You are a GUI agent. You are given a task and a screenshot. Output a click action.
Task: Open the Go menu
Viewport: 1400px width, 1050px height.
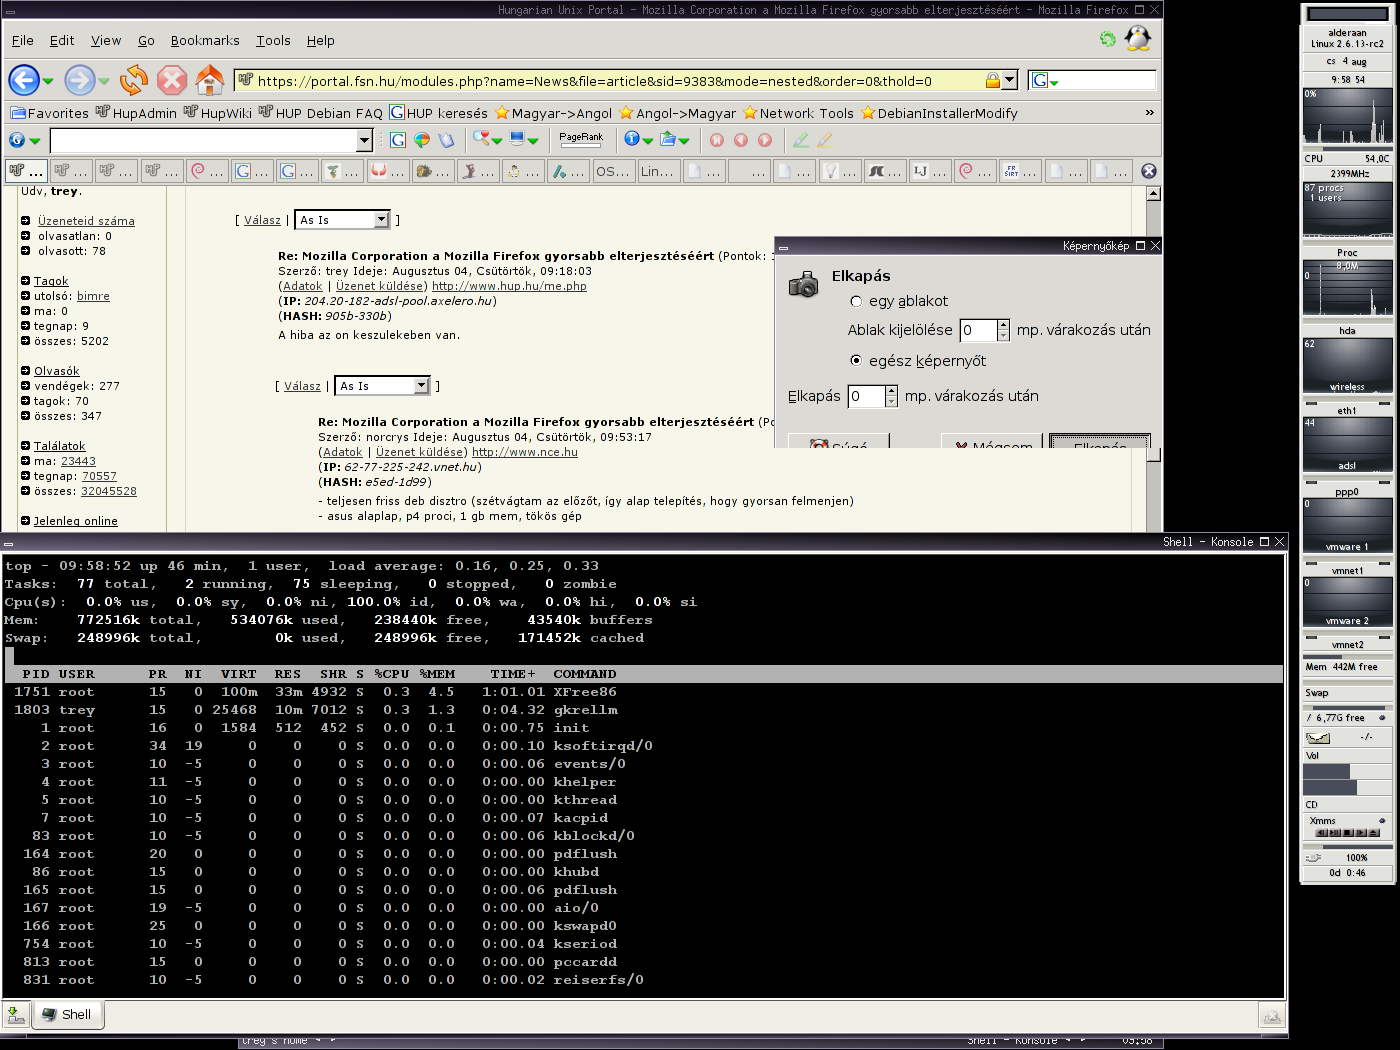pos(146,40)
